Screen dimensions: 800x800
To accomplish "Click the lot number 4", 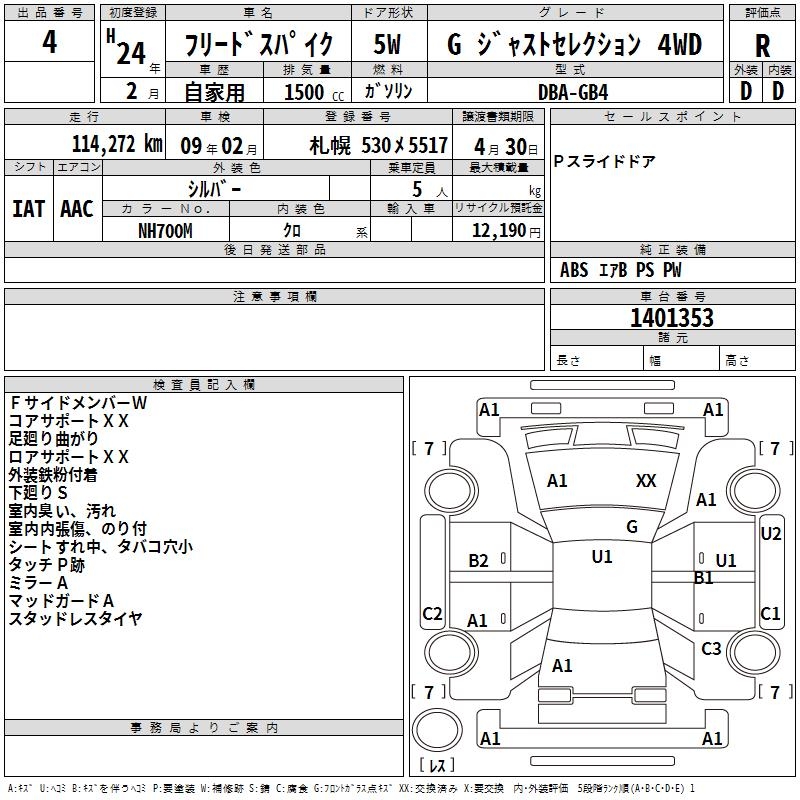I will 50,43.
